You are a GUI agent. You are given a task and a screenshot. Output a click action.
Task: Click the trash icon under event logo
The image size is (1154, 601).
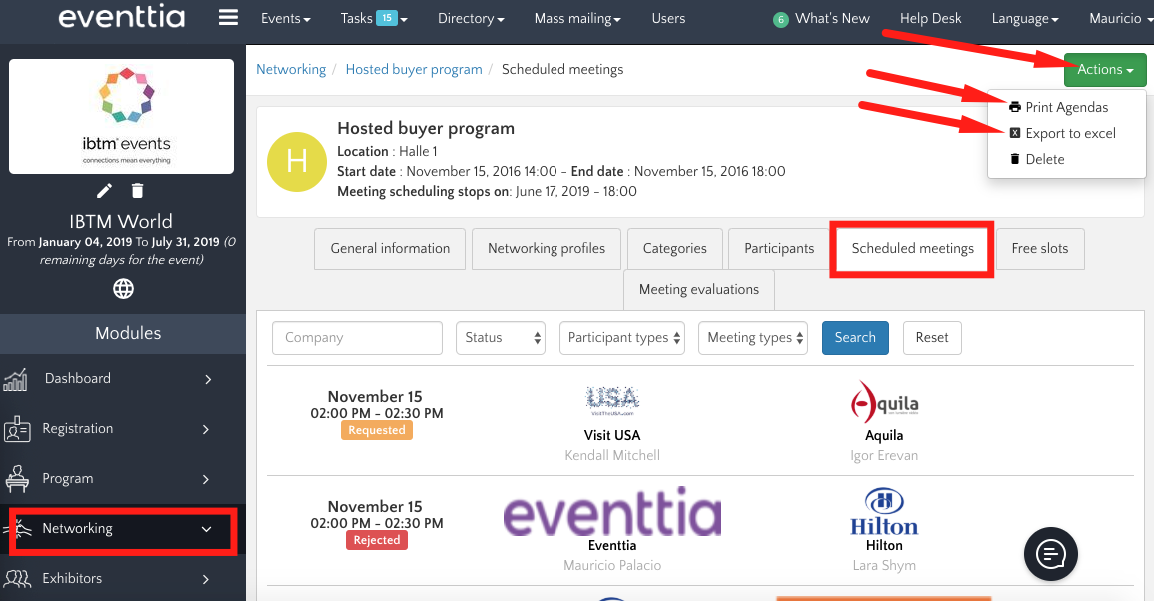(x=138, y=191)
